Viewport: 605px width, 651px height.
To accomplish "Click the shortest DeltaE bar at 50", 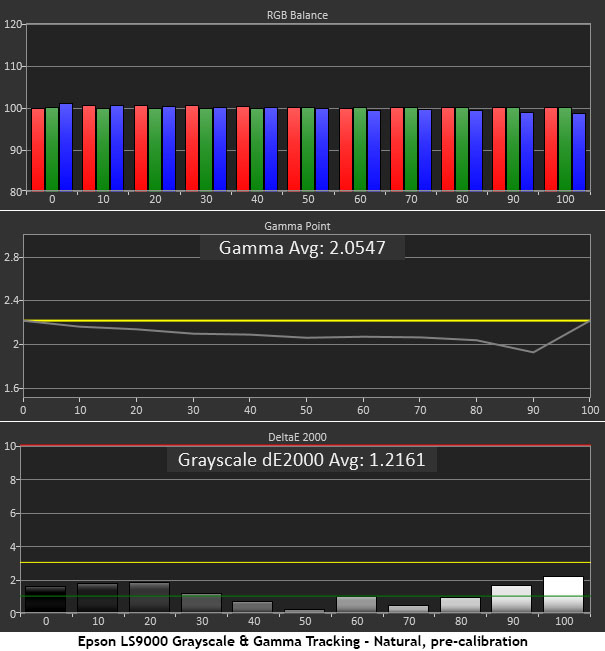I will tap(304, 610).
